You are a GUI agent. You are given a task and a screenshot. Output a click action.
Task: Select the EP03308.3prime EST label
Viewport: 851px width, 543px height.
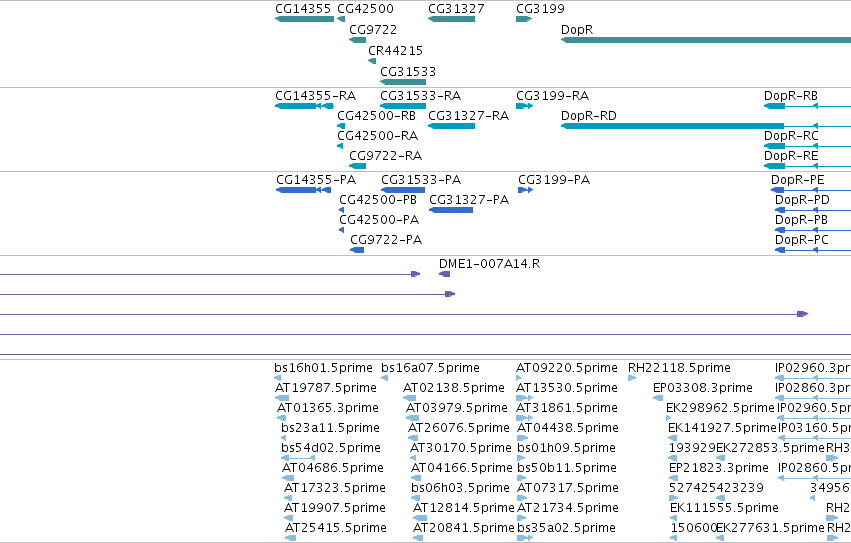click(702, 388)
